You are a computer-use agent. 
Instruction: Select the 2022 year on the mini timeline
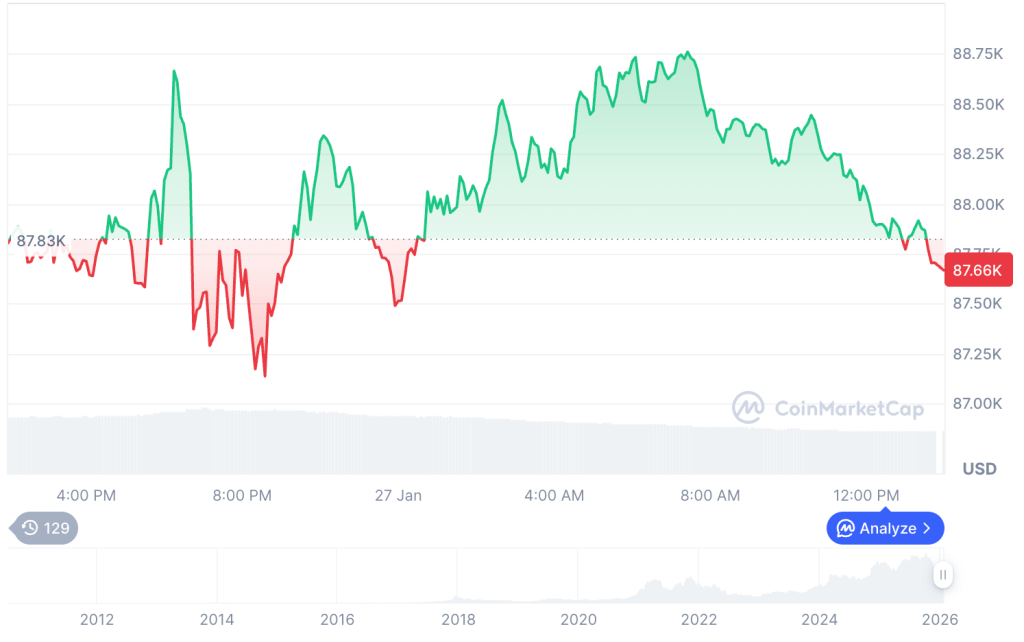point(700,619)
